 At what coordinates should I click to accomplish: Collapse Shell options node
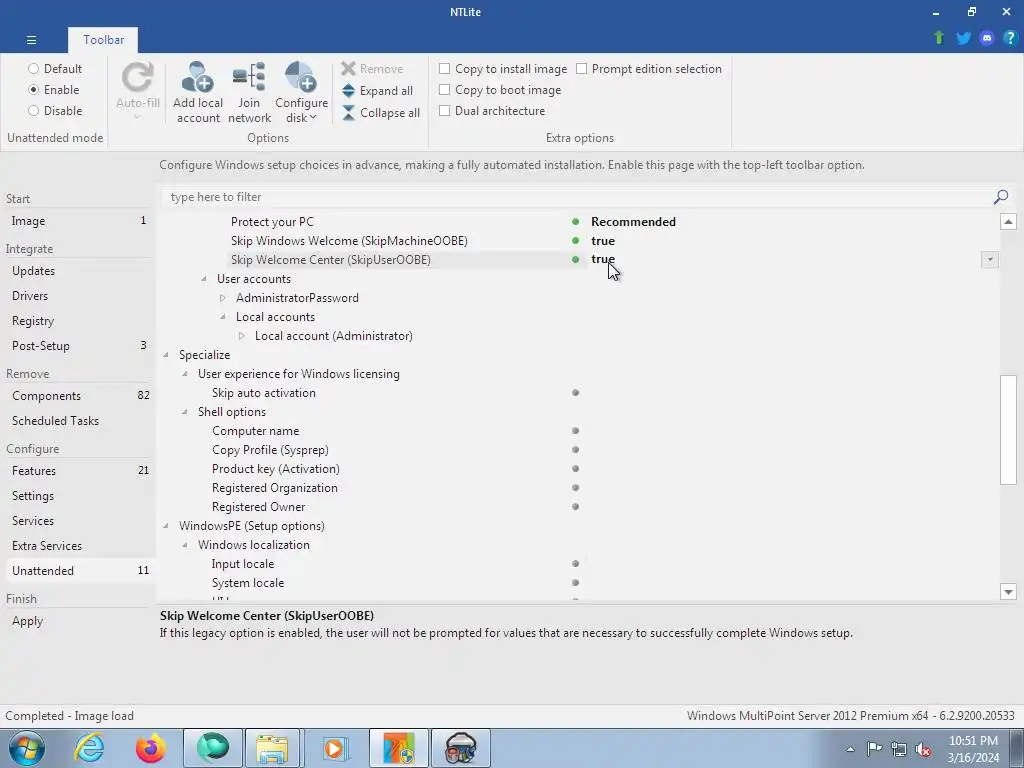tap(185, 412)
